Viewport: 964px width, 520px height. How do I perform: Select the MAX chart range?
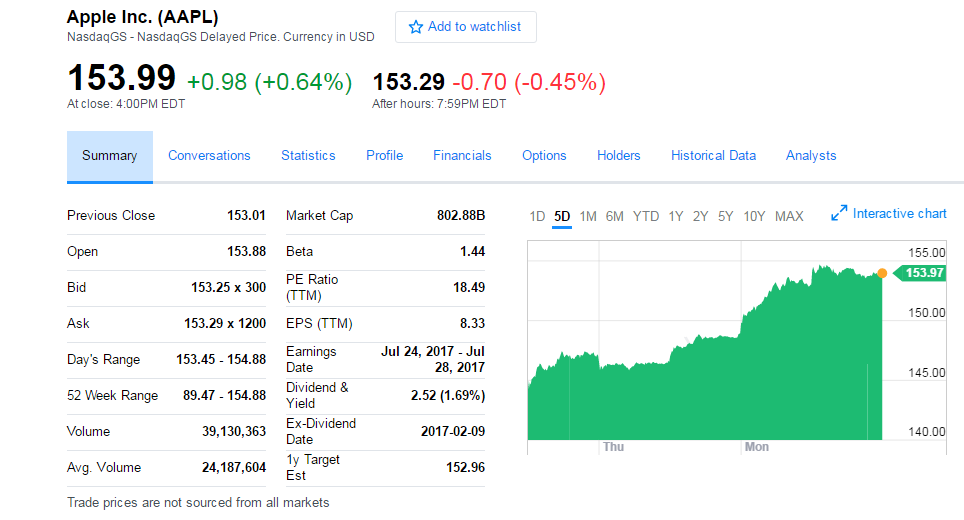coord(789,216)
